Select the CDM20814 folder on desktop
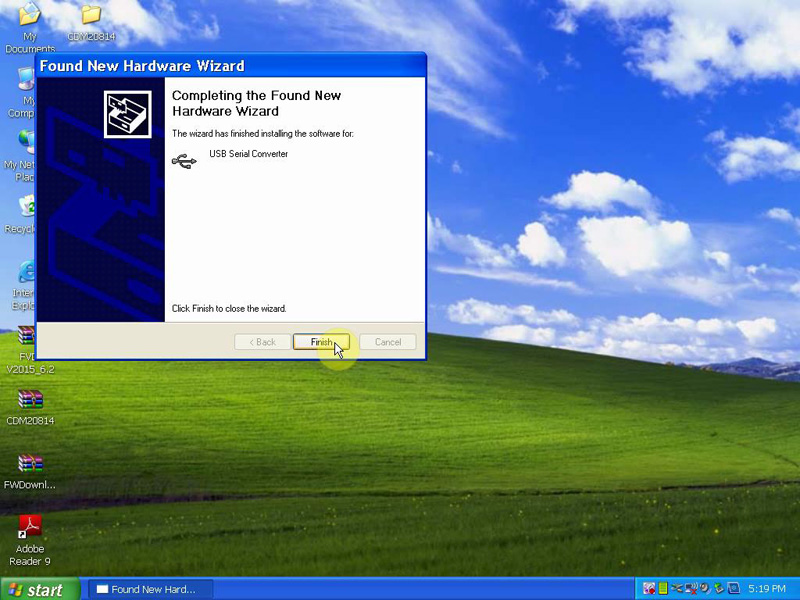The width and height of the screenshot is (800, 600). [91, 15]
